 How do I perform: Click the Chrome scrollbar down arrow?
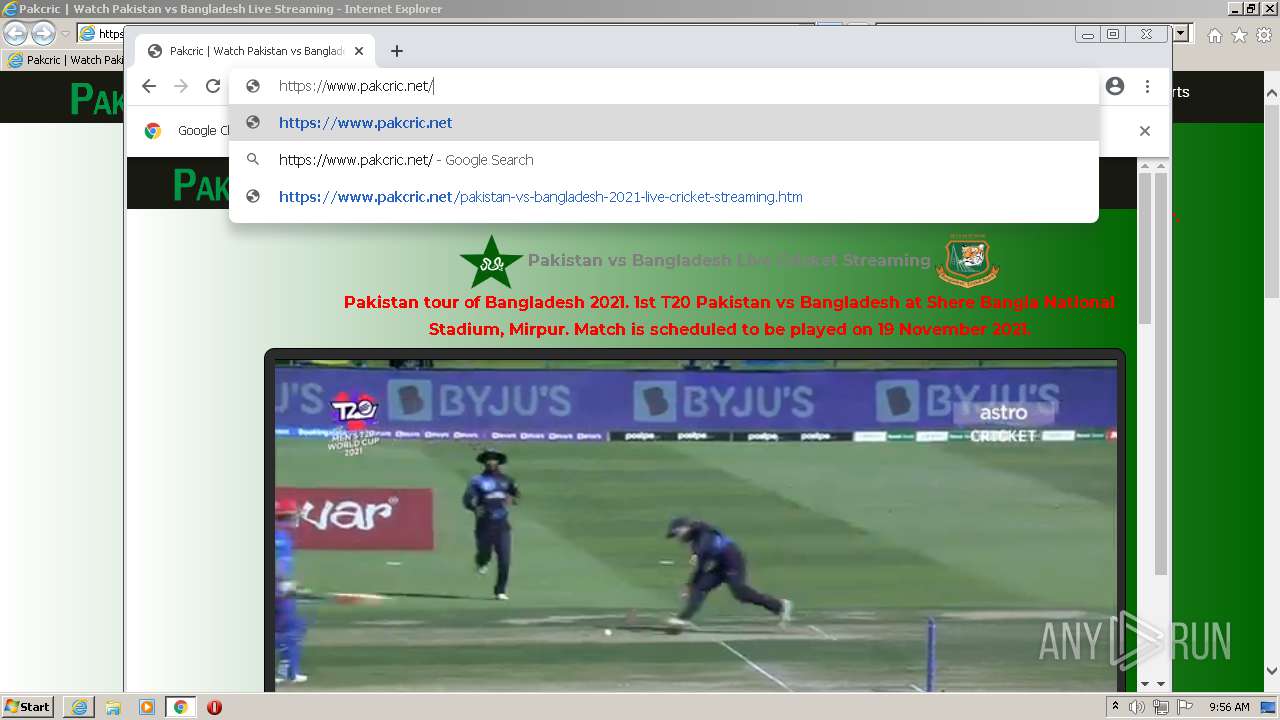pos(1160,684)
